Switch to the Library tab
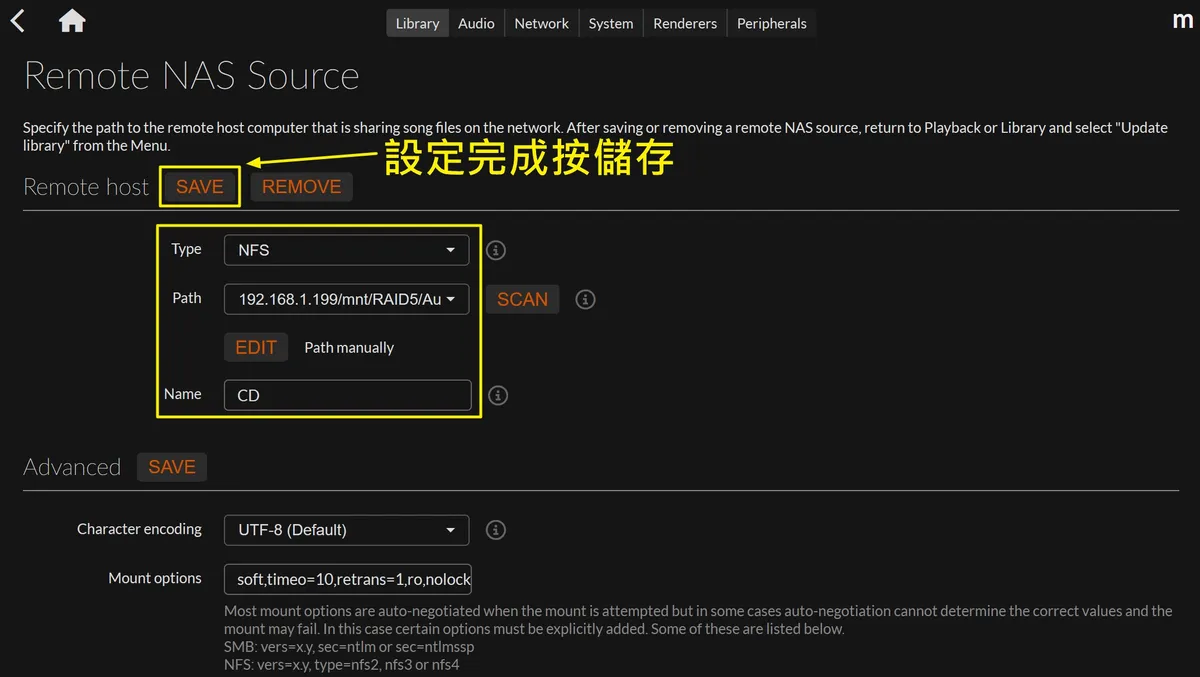Image resolution: width=1200 pixels, height=677 pixels. tap(417, 23)
